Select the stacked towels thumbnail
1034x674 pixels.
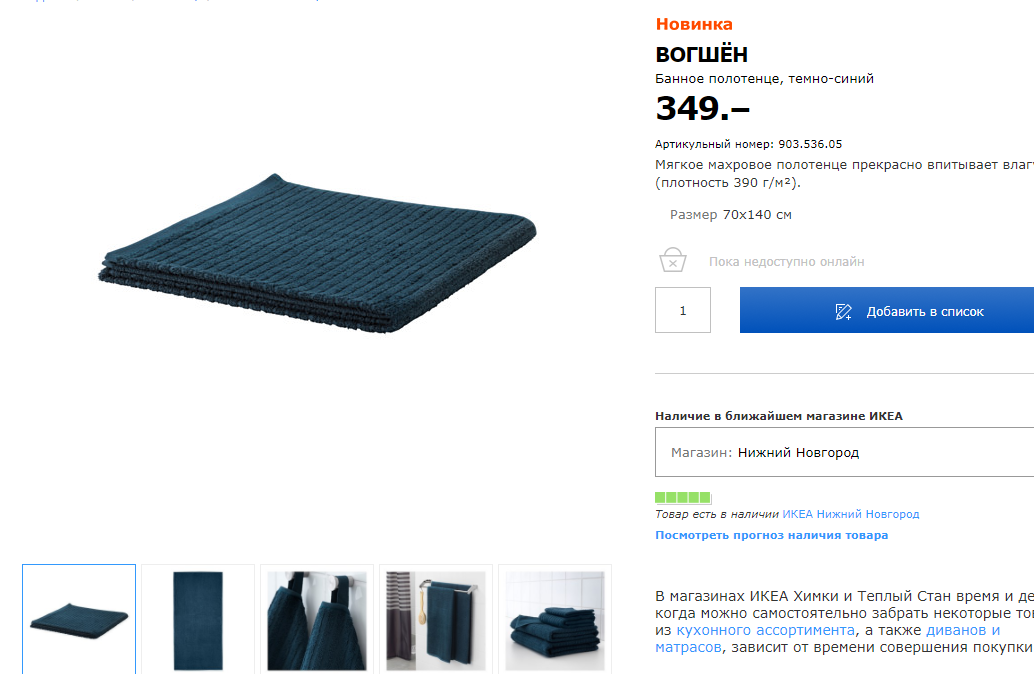pyautogui.click(x=555, y=619)
